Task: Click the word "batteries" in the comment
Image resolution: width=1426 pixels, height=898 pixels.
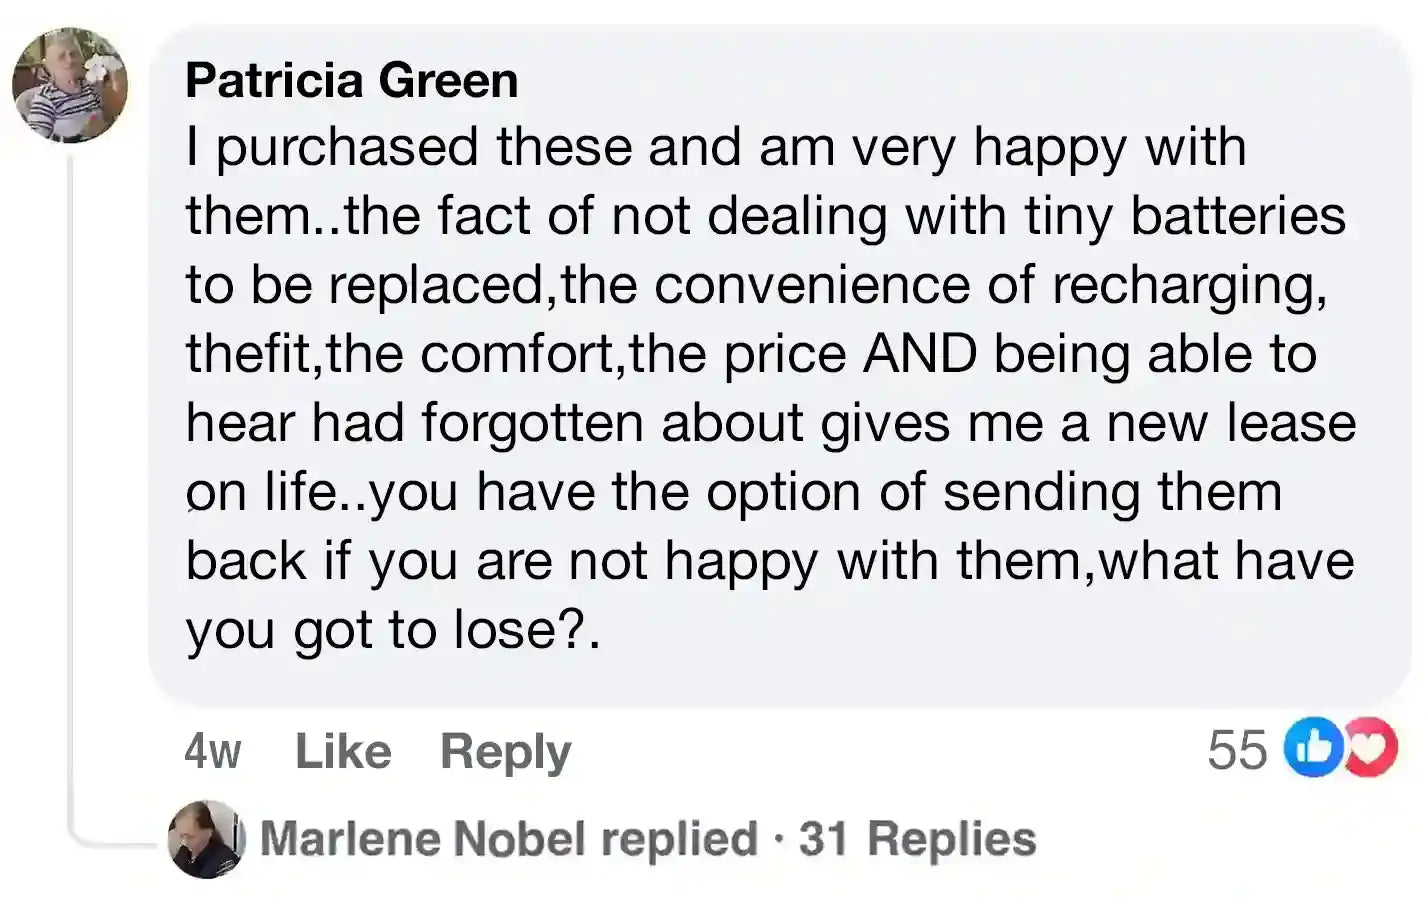Action: [1238, 216]
